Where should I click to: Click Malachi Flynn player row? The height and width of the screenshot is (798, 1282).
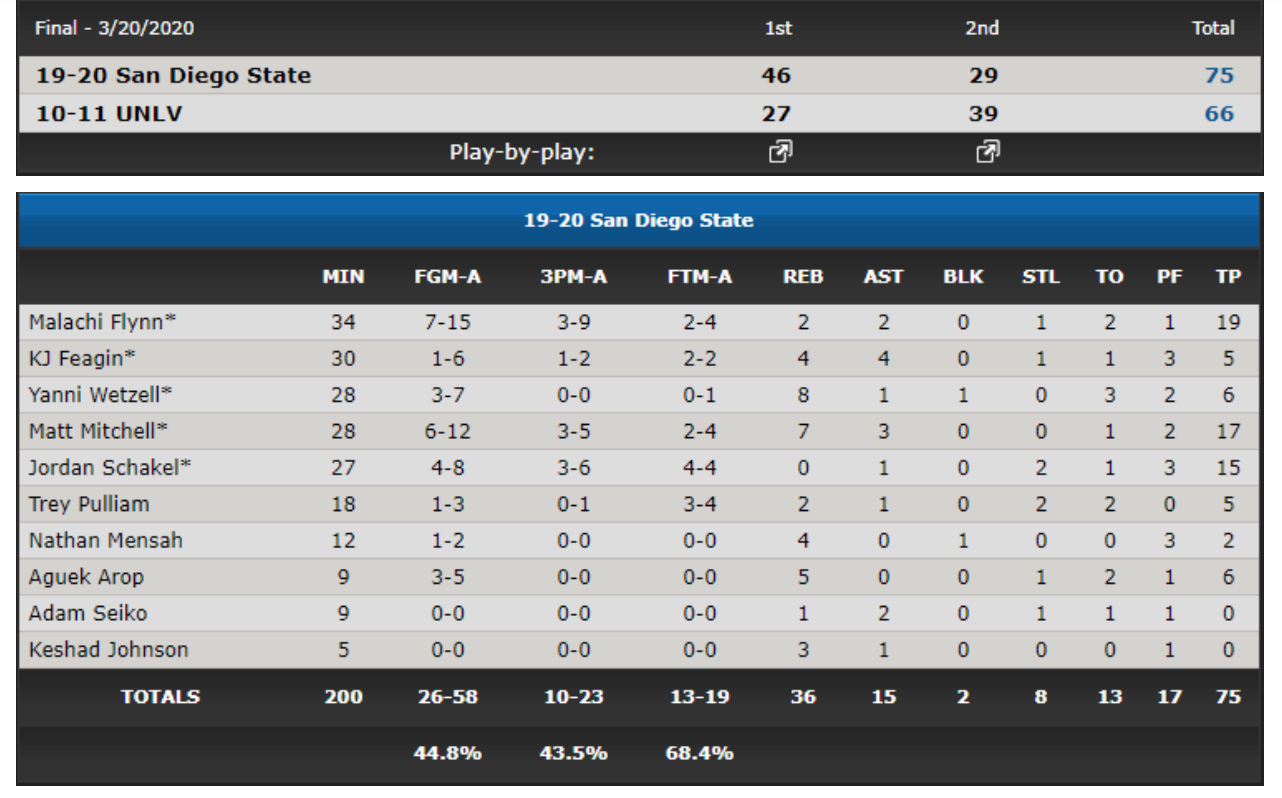[638, 322]
